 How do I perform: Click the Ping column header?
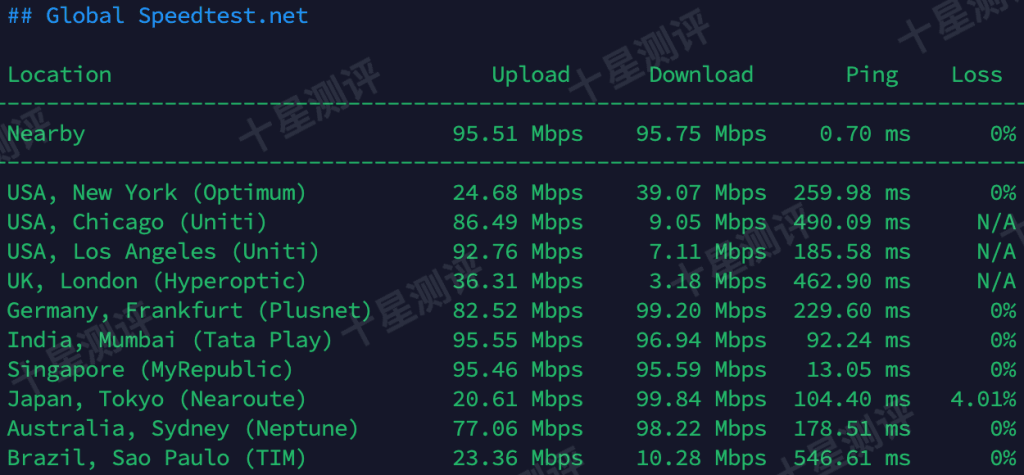point(871,75)
